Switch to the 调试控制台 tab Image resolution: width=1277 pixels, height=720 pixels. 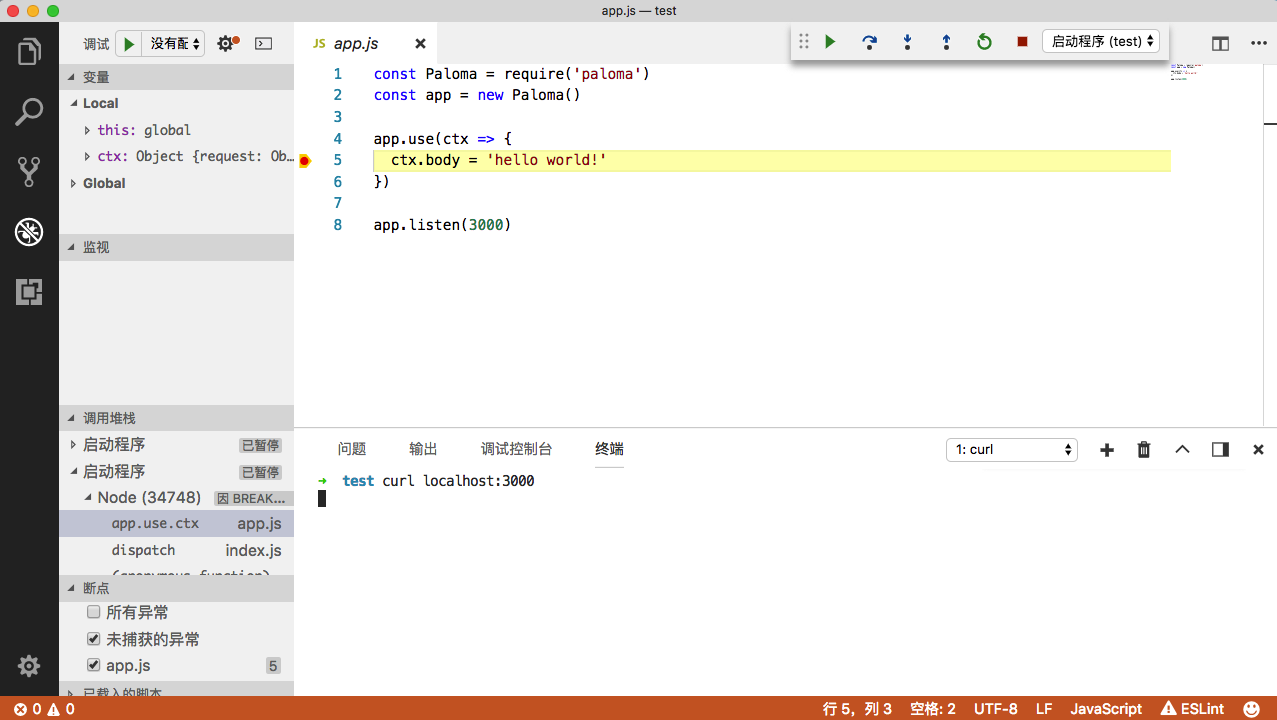tap(516, 450)
